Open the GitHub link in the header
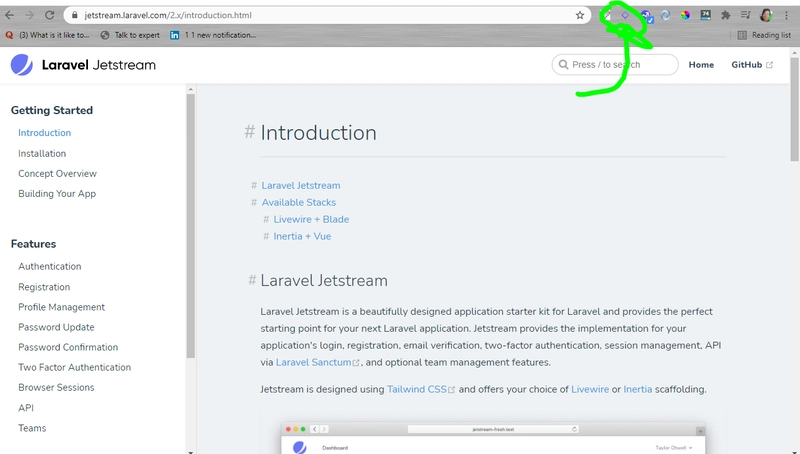800x454 pixels. pos(752,65)
